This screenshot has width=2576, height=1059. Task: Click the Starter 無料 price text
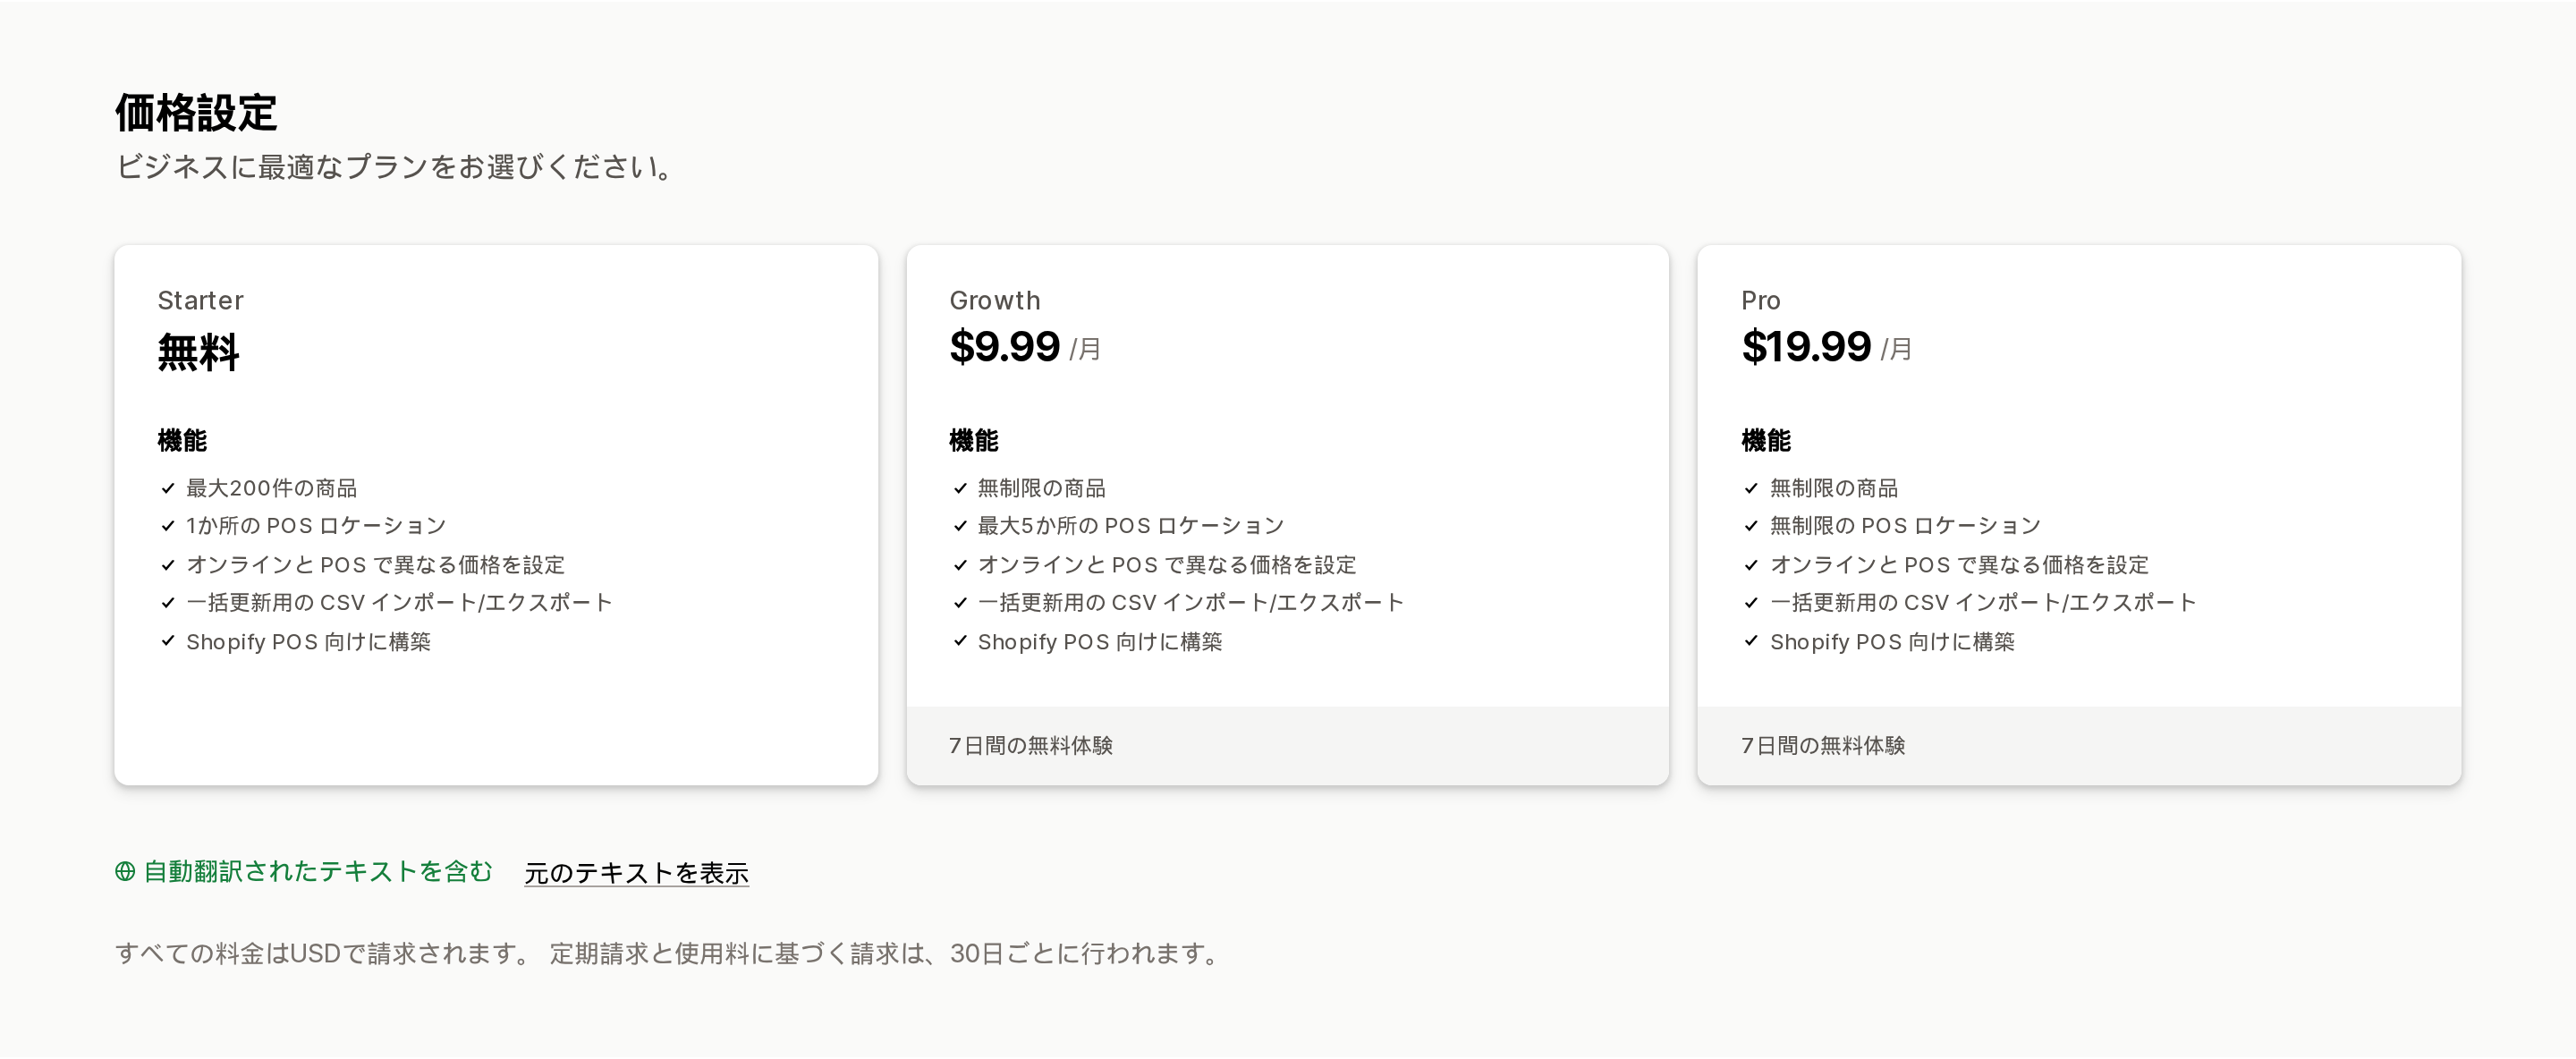198,353
